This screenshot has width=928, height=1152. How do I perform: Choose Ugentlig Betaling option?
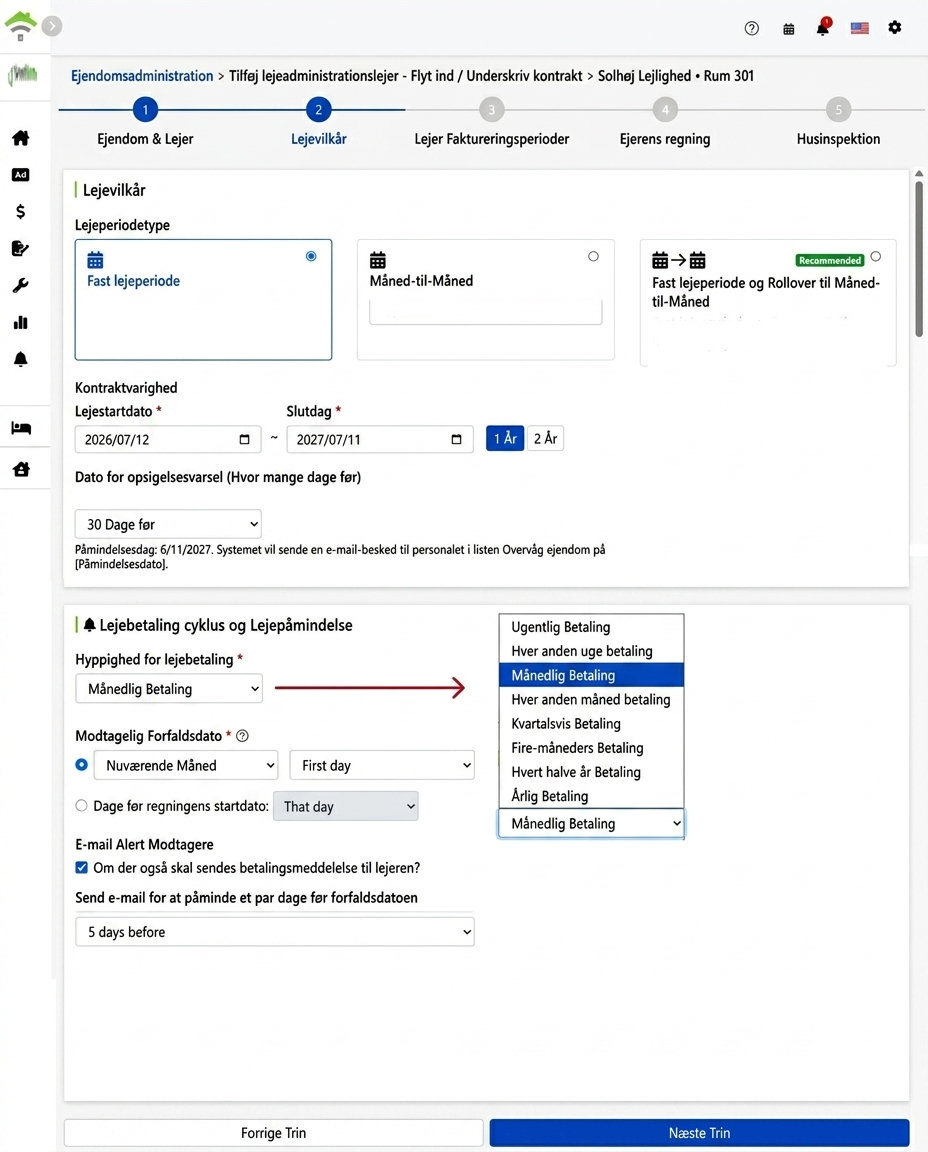pyautogui.click(x=591, y=627)
